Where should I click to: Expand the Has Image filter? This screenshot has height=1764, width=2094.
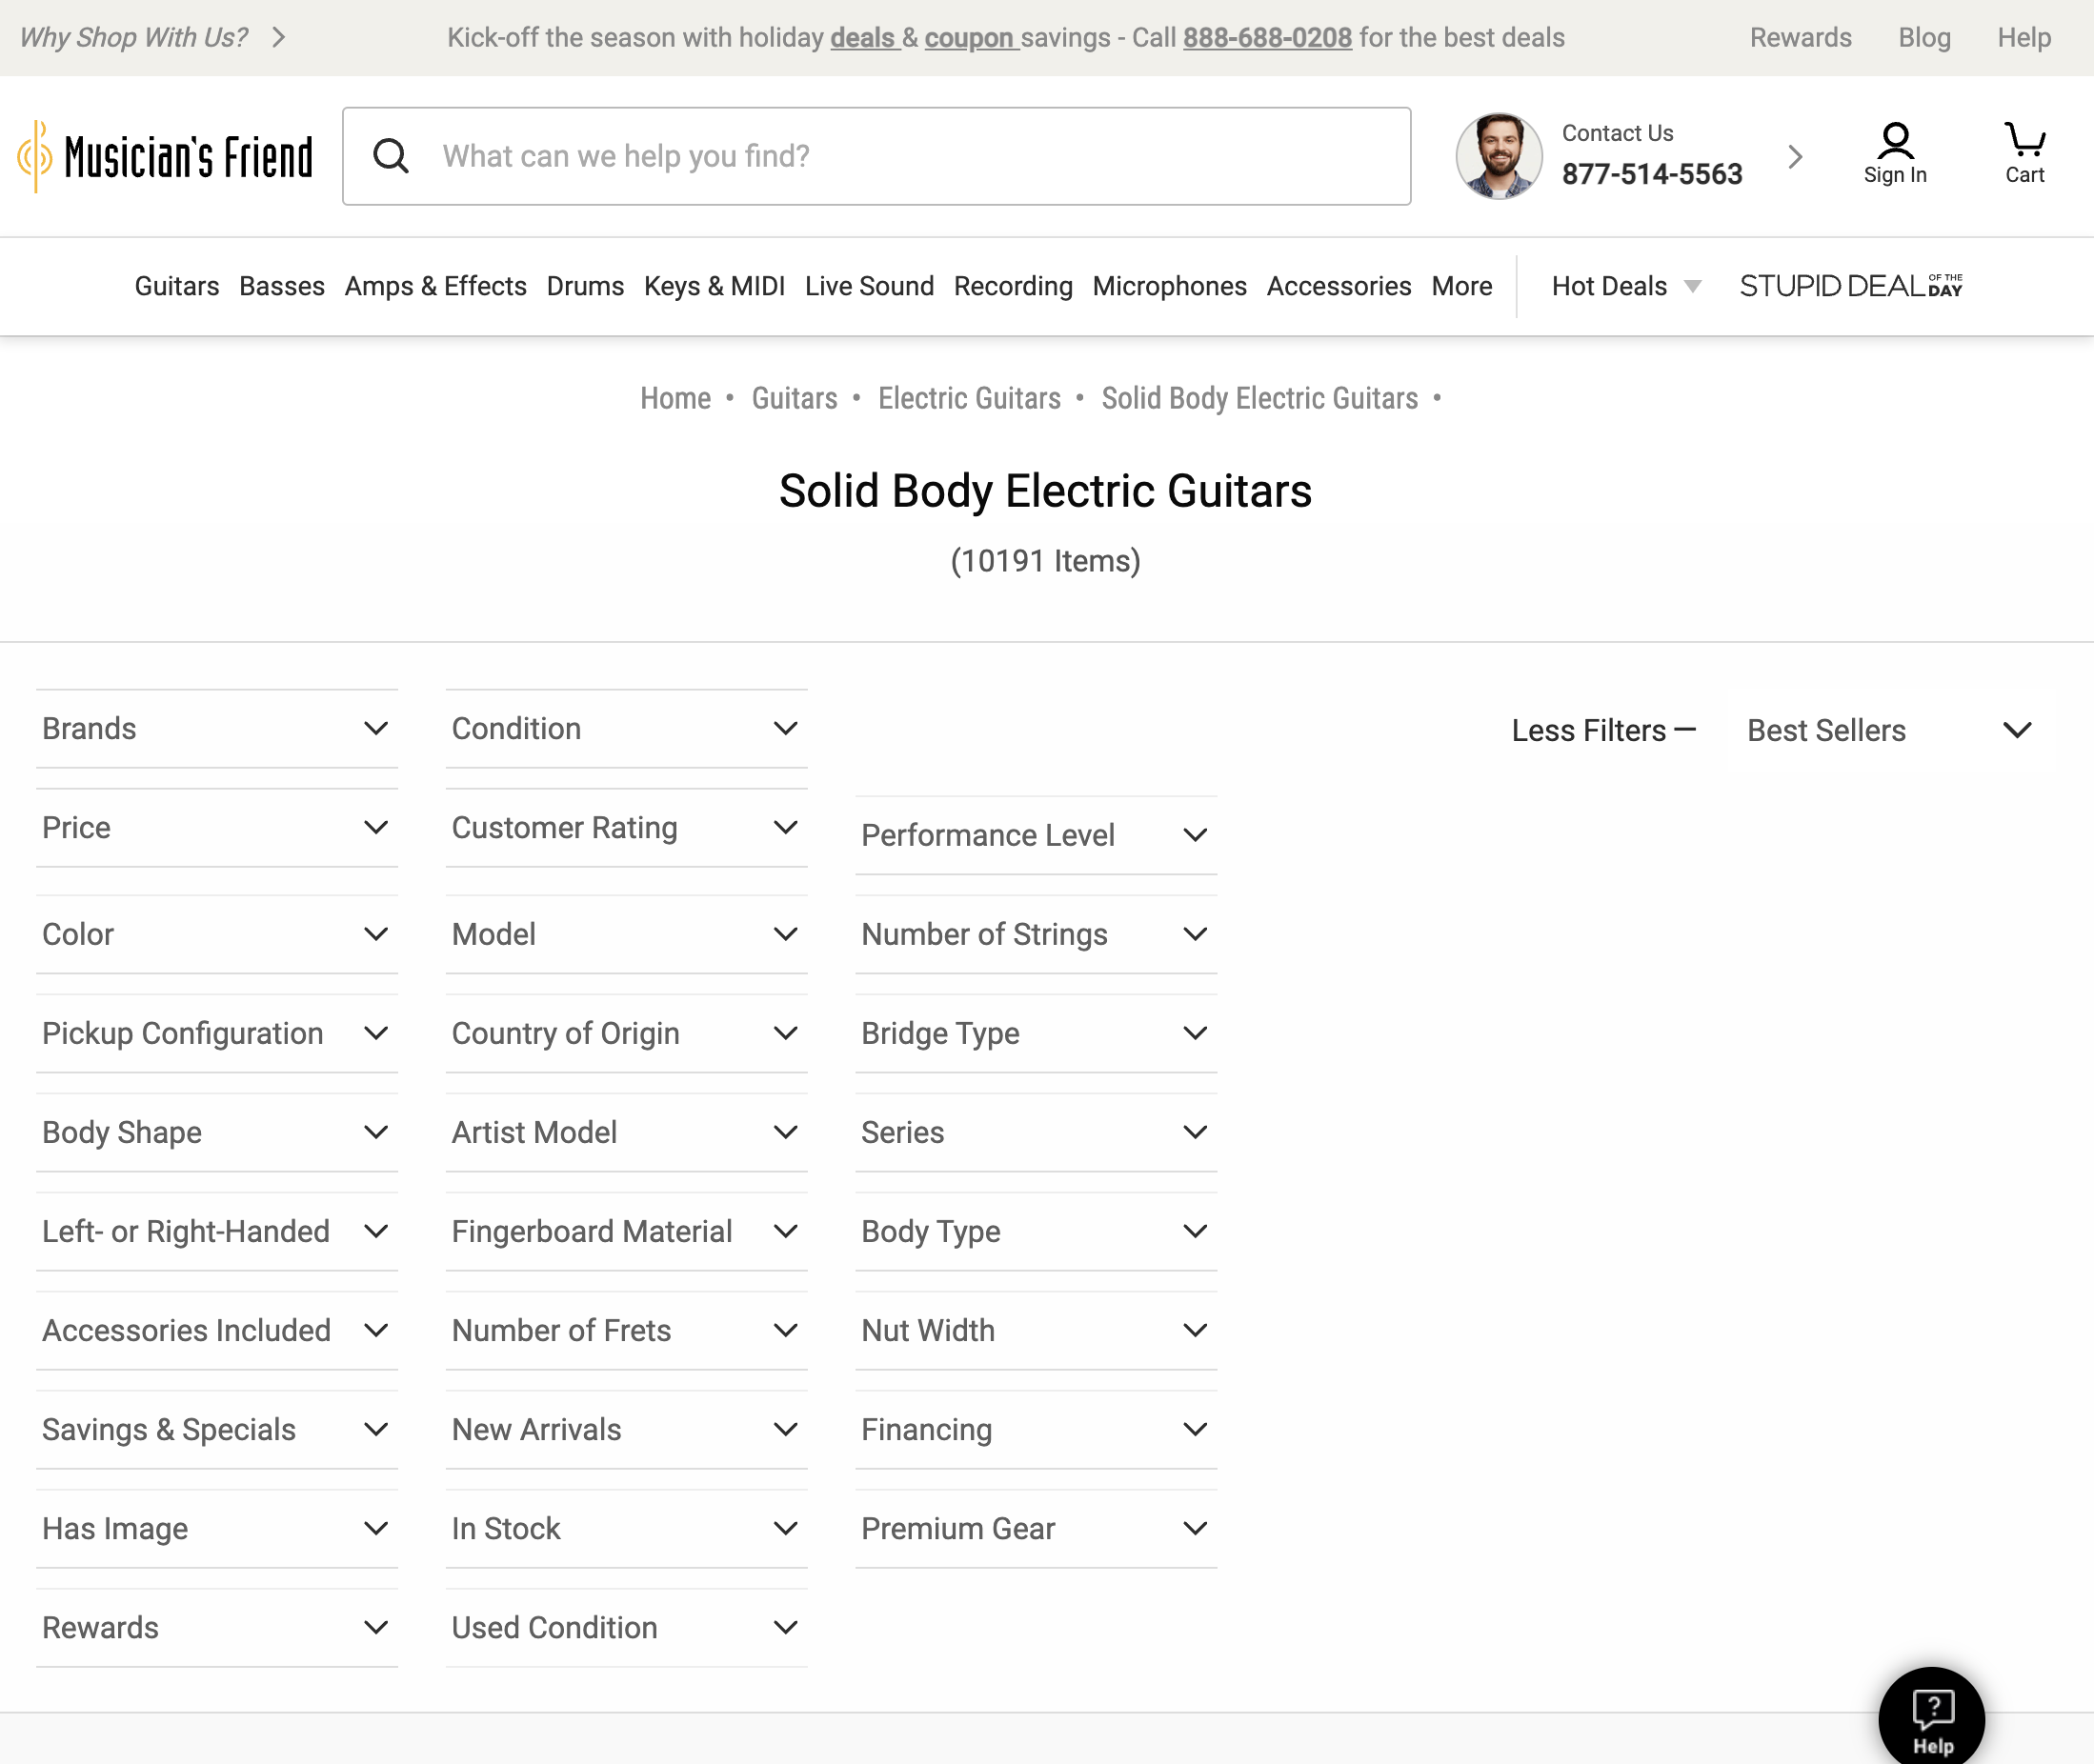point(216,1528)
